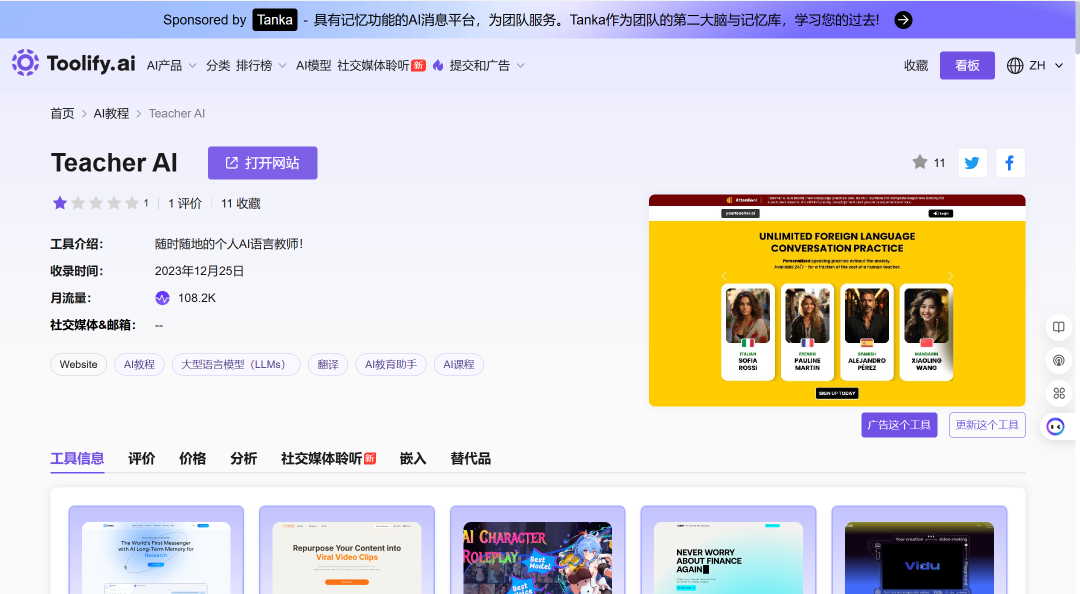Switch to the 社交媒体聆听 tab
The image size is (1080, 594).
point(328,459)
